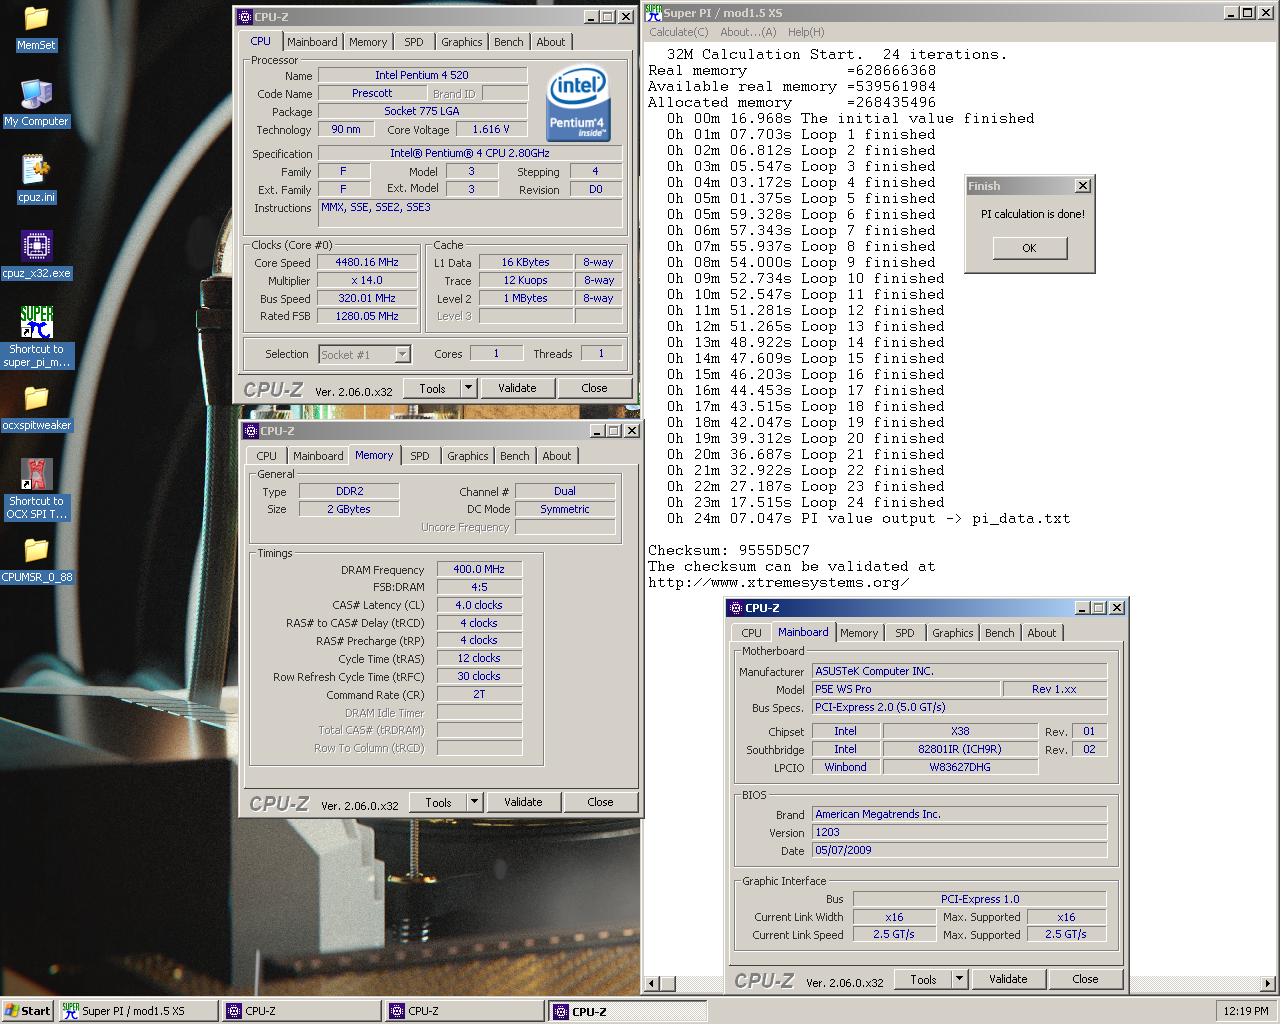Select CPU tab in Memory CPU-Z window

pyautogui.click(x=266, y=456)
